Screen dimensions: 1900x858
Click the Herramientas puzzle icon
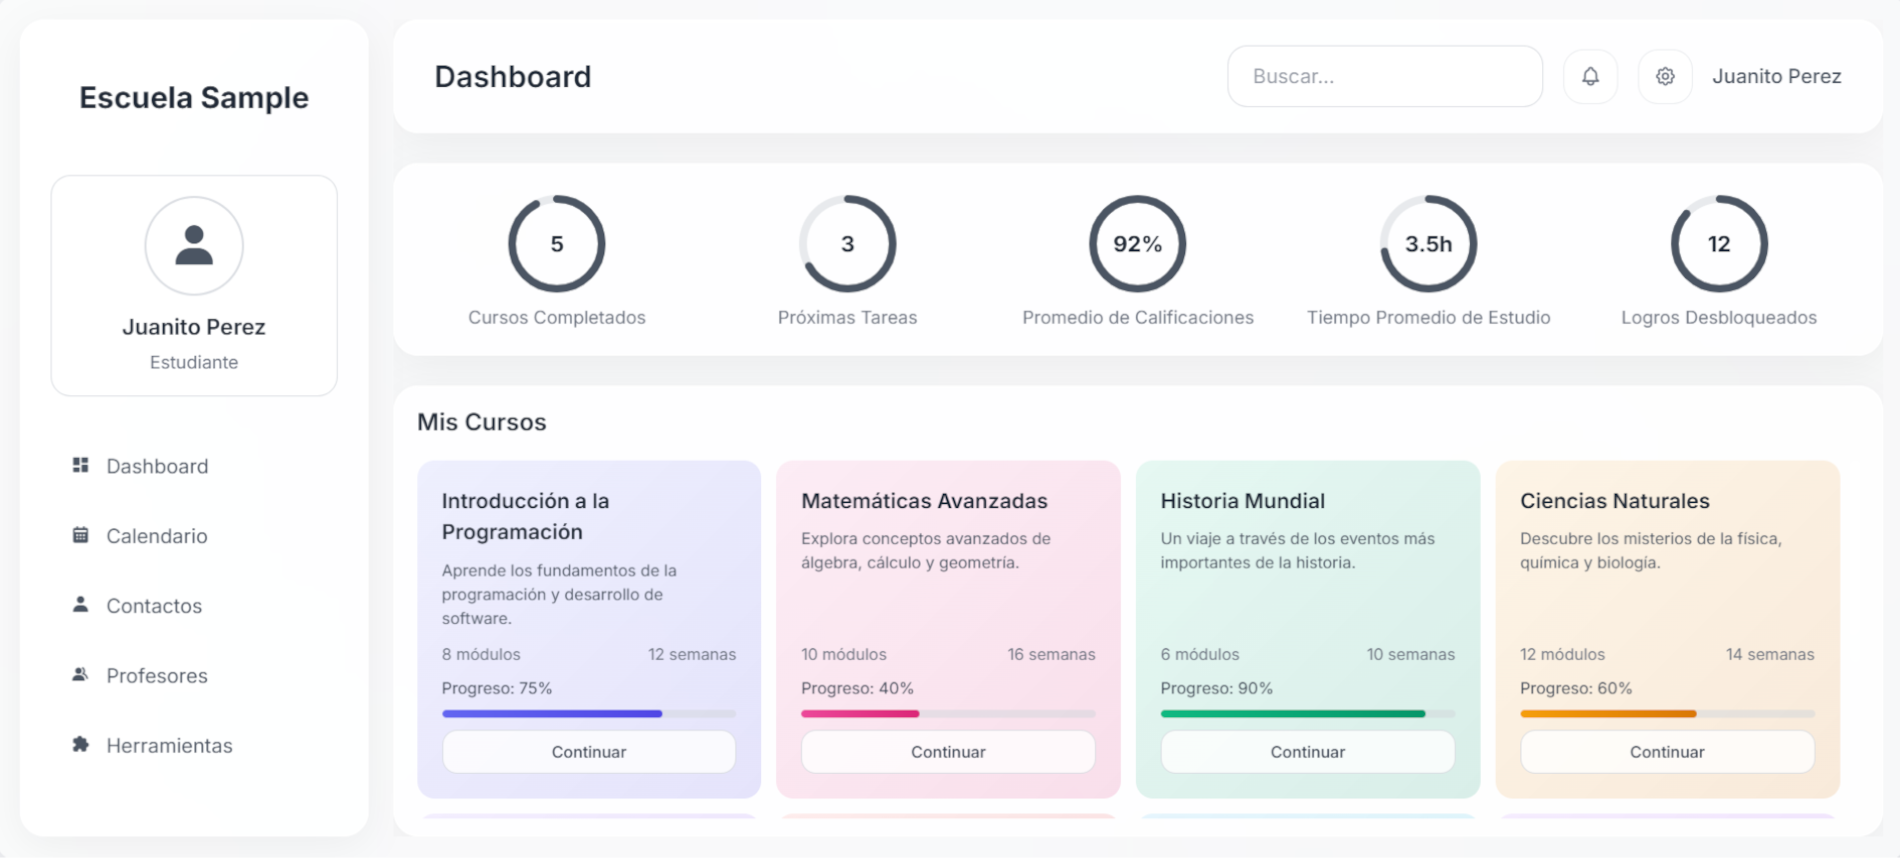click(81, 745)
